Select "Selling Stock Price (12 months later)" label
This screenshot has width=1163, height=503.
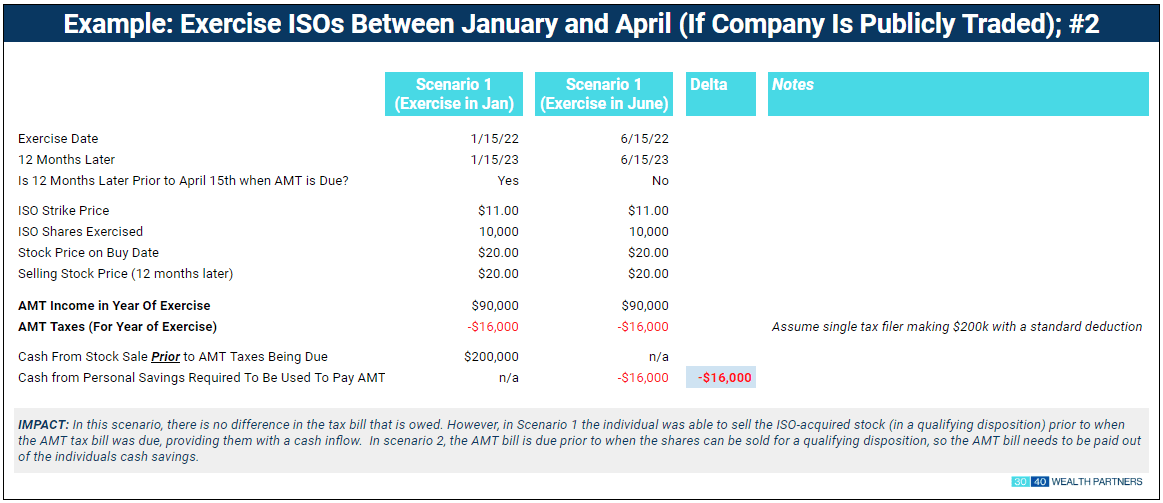tap(125, 273)
